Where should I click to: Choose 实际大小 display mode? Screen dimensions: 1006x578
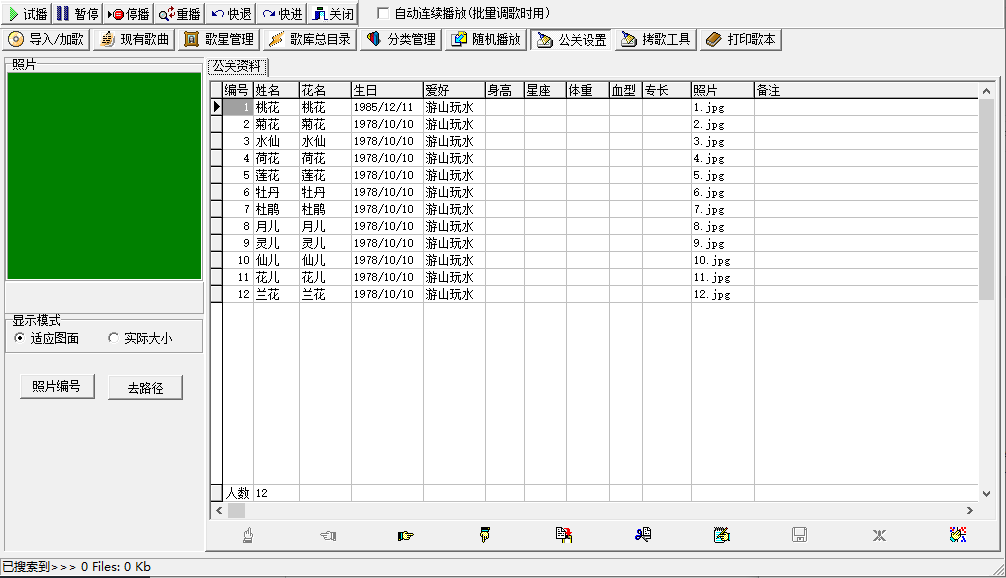(141, 338)
